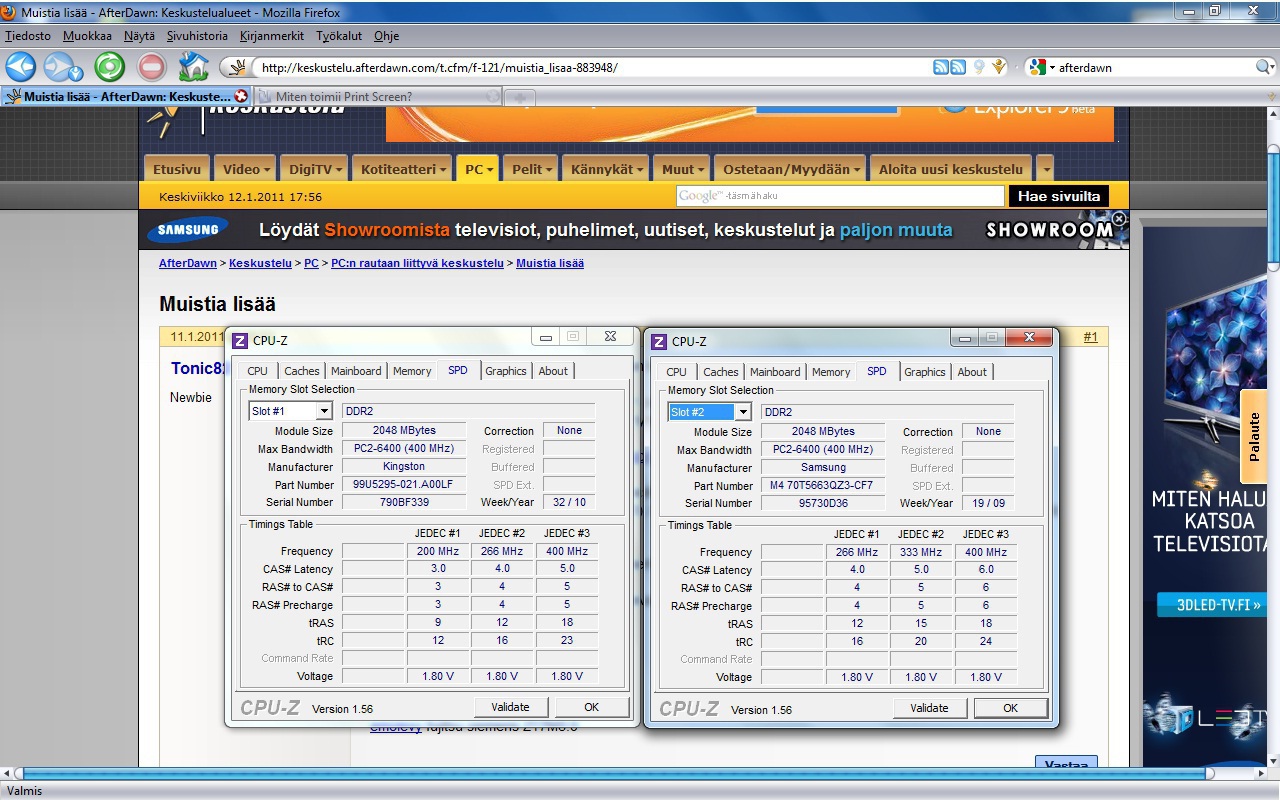Expand the search engine selector arrow

click(x=1051, y=67)
